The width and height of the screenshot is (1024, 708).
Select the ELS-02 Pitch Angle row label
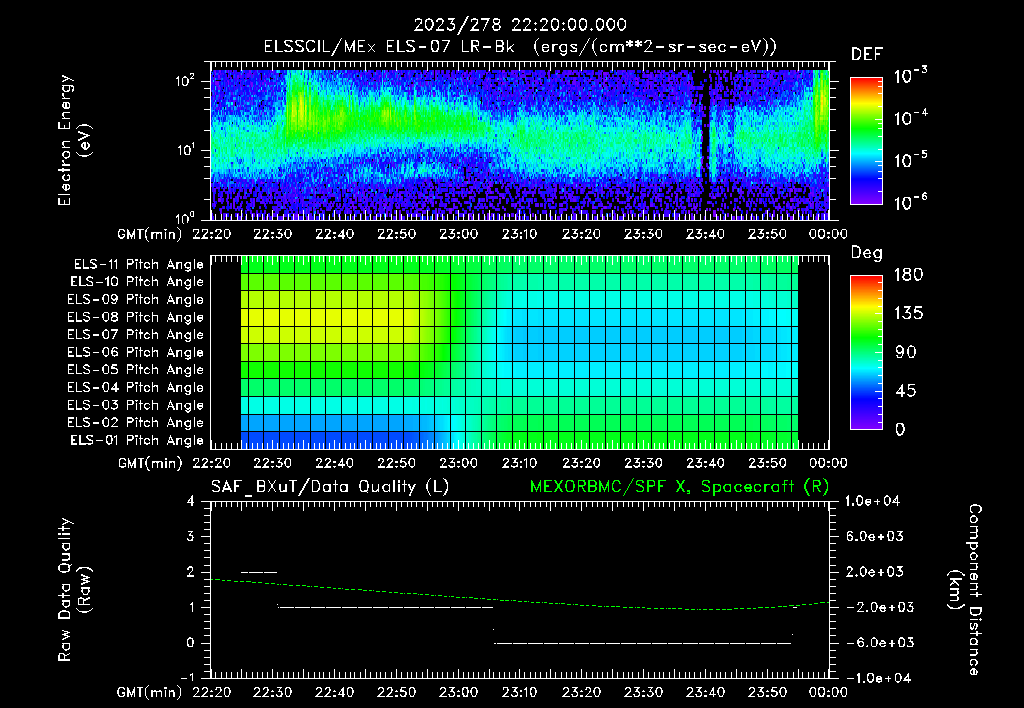point(135,423)
